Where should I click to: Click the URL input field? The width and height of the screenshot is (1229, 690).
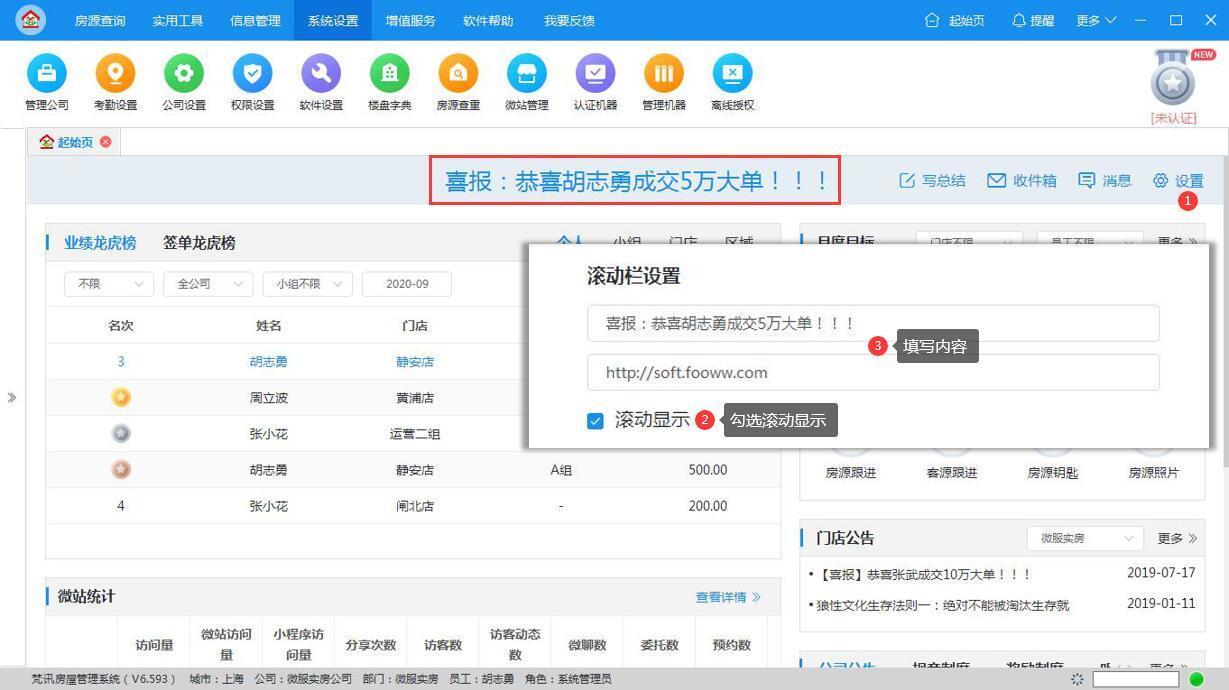click(872, 371)
